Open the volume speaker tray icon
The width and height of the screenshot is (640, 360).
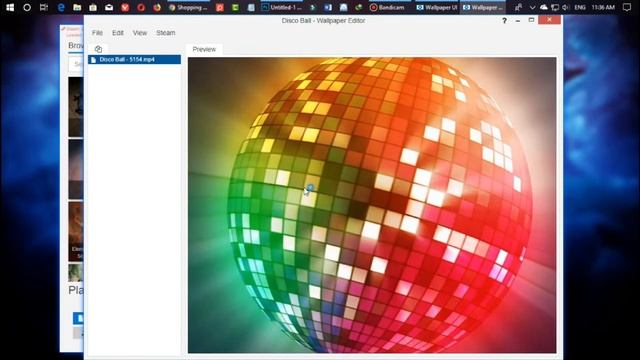(x=565, y=7)
